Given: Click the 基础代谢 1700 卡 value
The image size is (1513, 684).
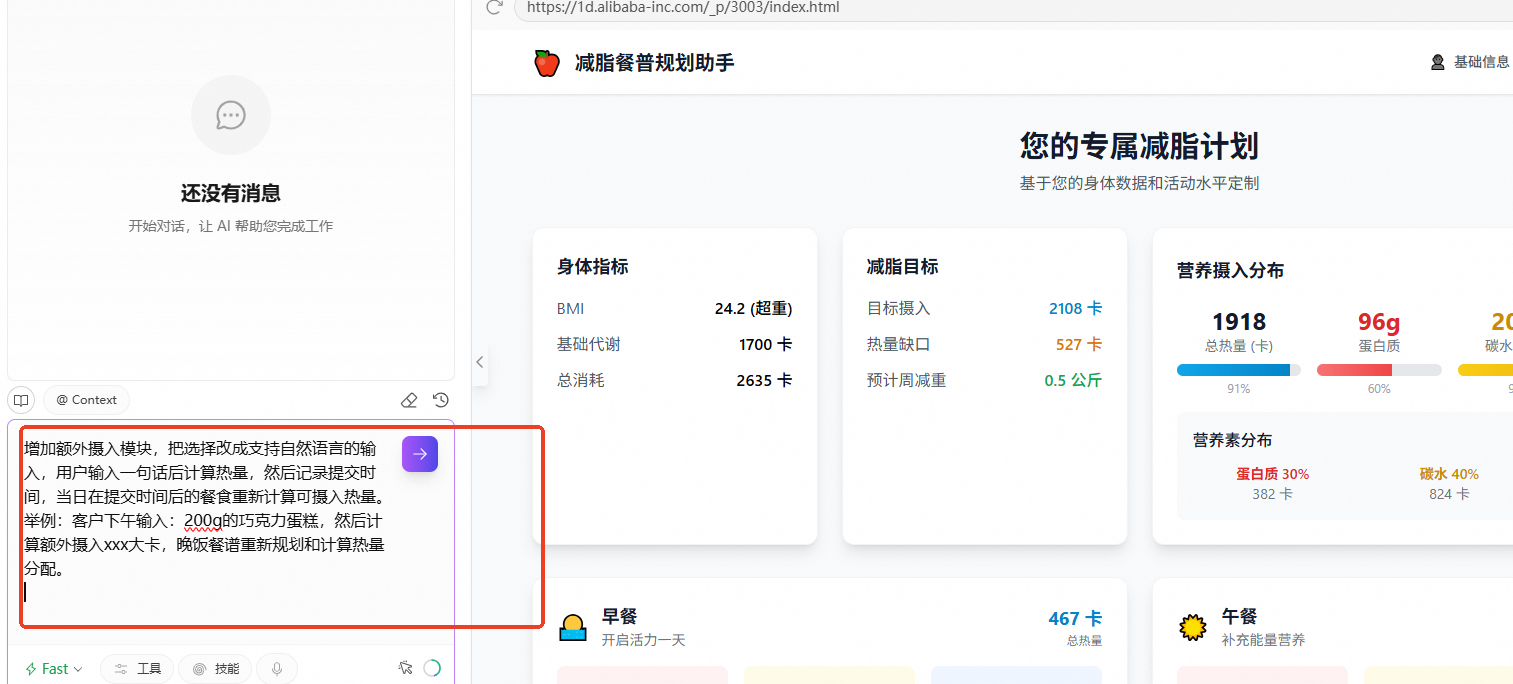Looking at the screenshot, I should pyautogui.click(x=765, y=345).
